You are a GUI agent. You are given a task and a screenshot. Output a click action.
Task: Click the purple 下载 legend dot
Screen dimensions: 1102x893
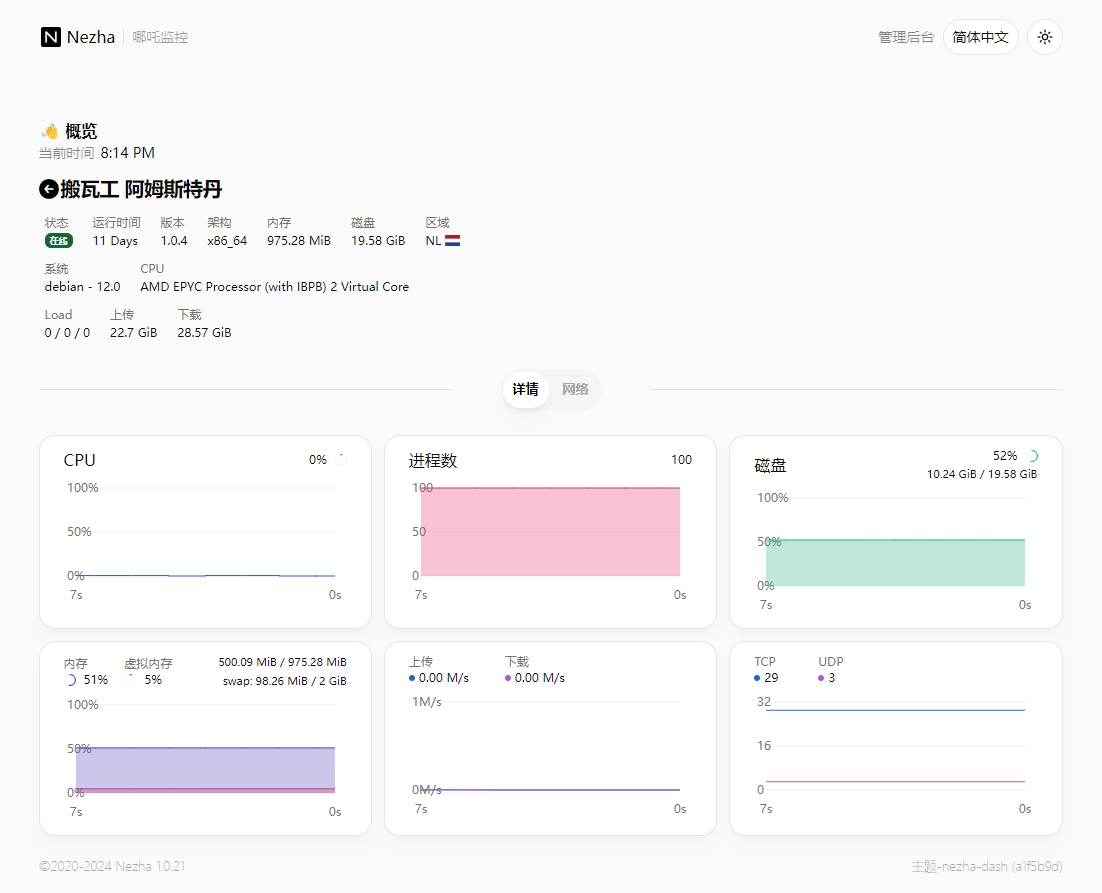pyautogui.click(x=508, y=678)
